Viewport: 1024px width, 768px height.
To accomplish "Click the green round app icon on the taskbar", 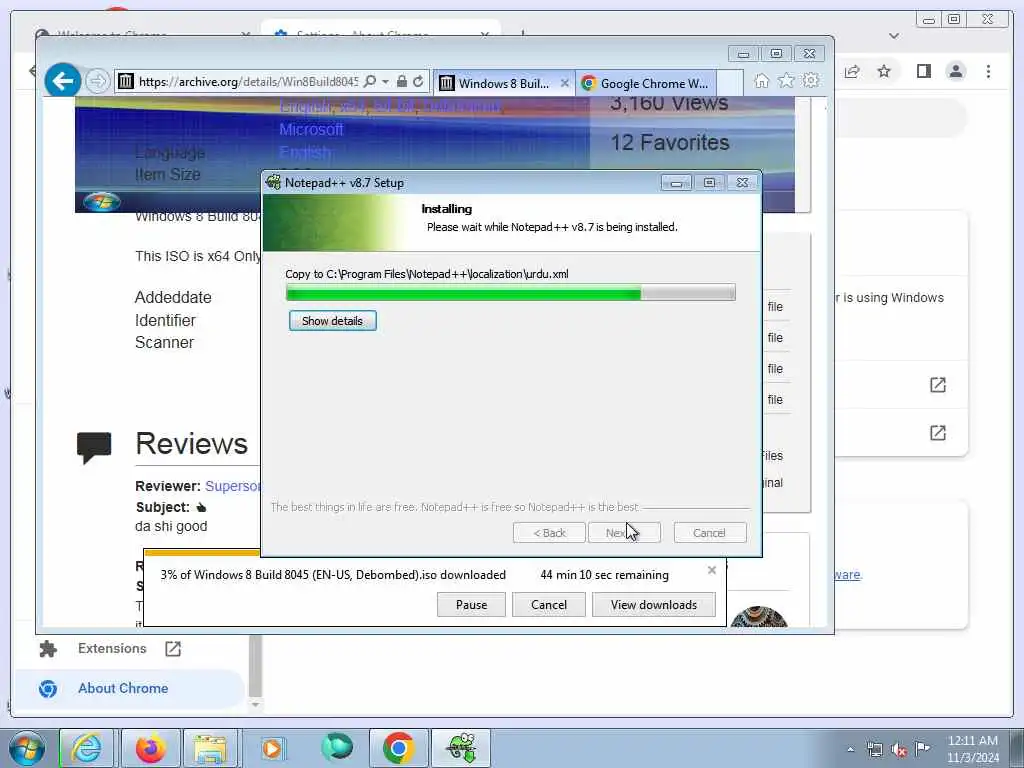I will pyautogui.click(x=337, y=747).
